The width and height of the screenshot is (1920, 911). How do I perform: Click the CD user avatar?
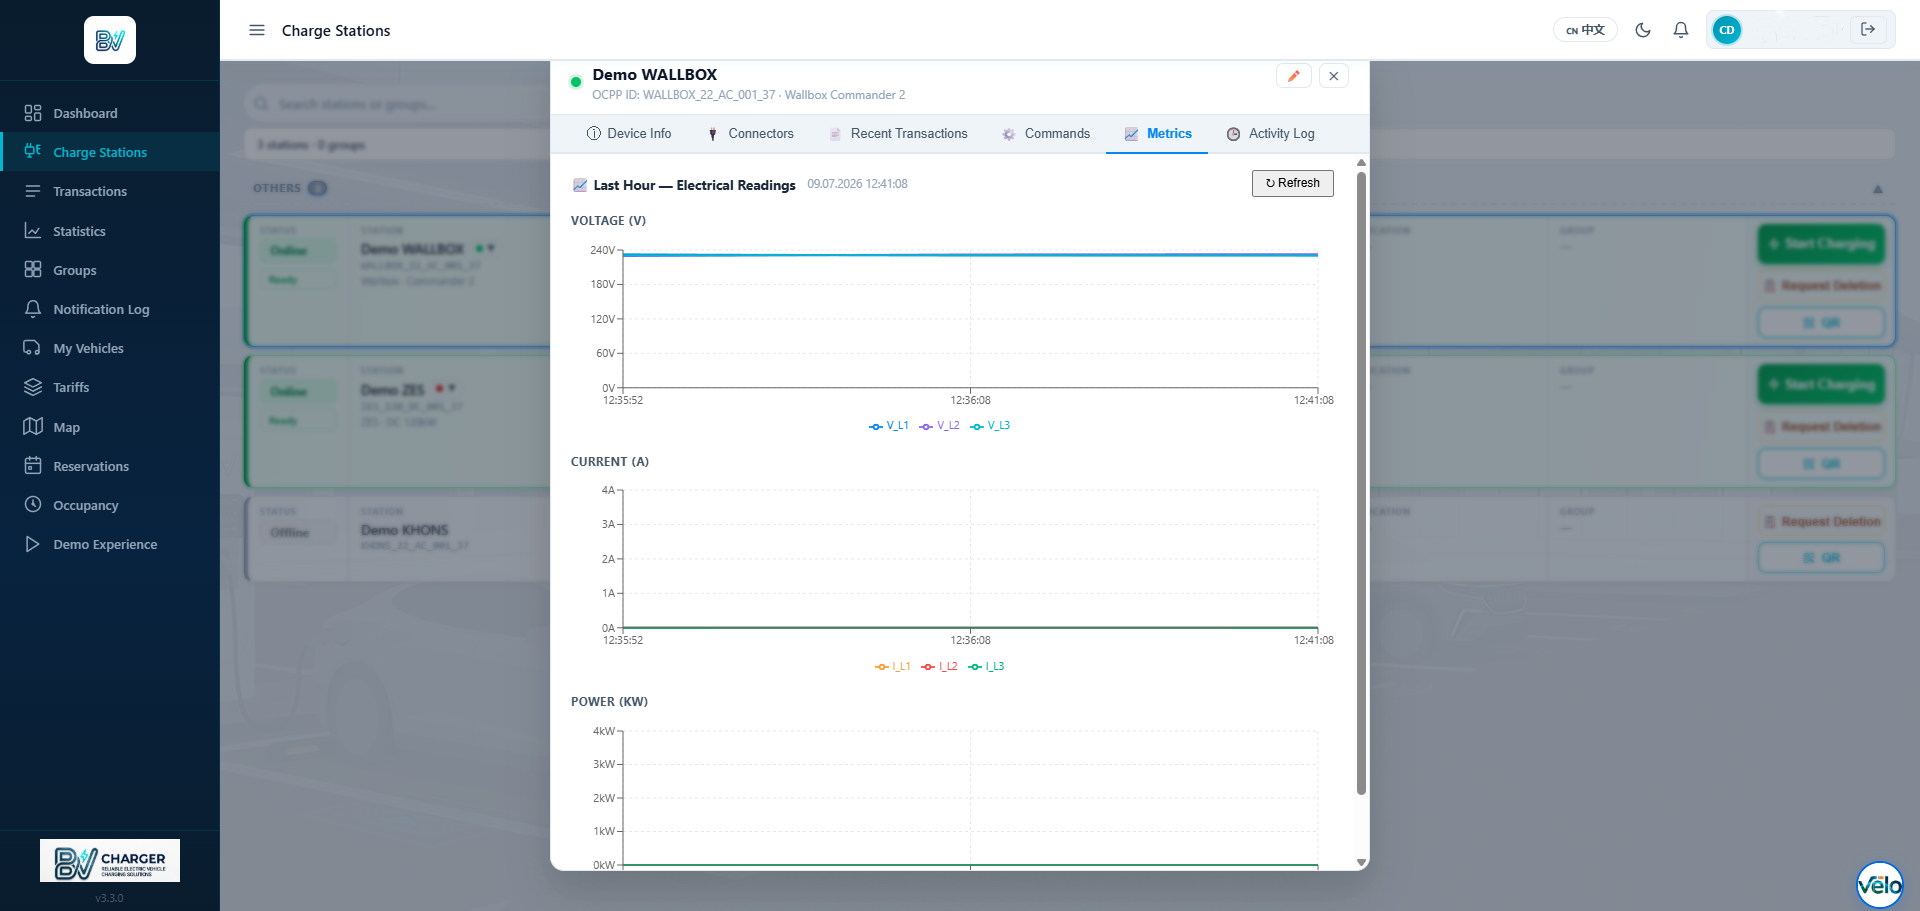click(x=1727, y=30)
